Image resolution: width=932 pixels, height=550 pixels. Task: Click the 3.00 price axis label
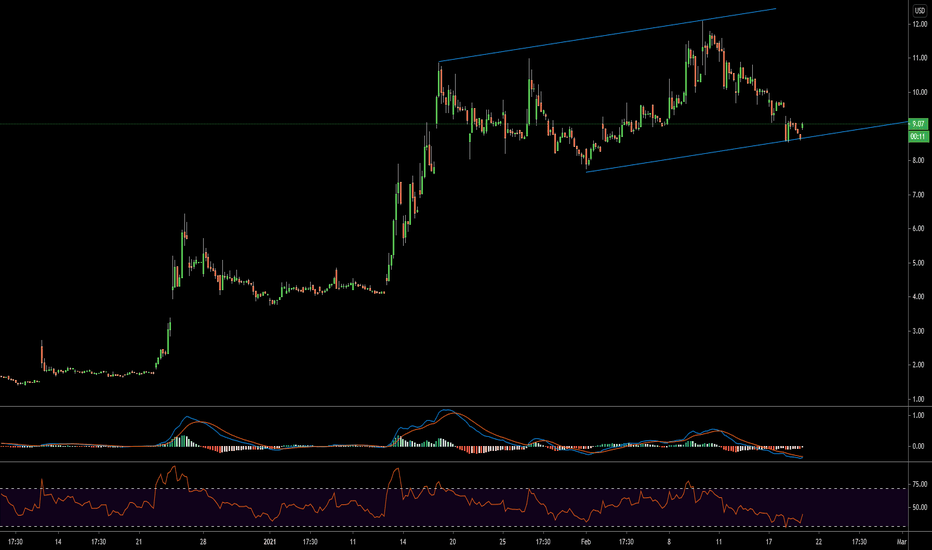click(x=919, y=331)
